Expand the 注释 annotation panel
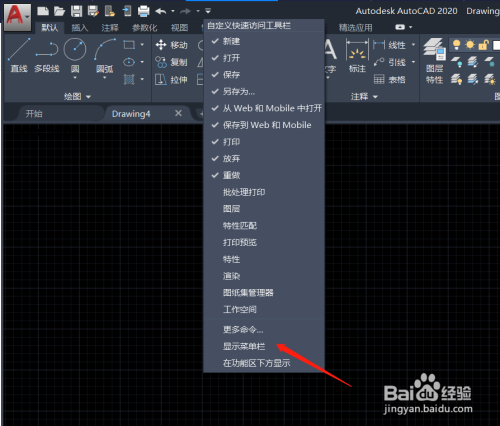The height and width of the screenshot is (426, 500). [364, 97]
